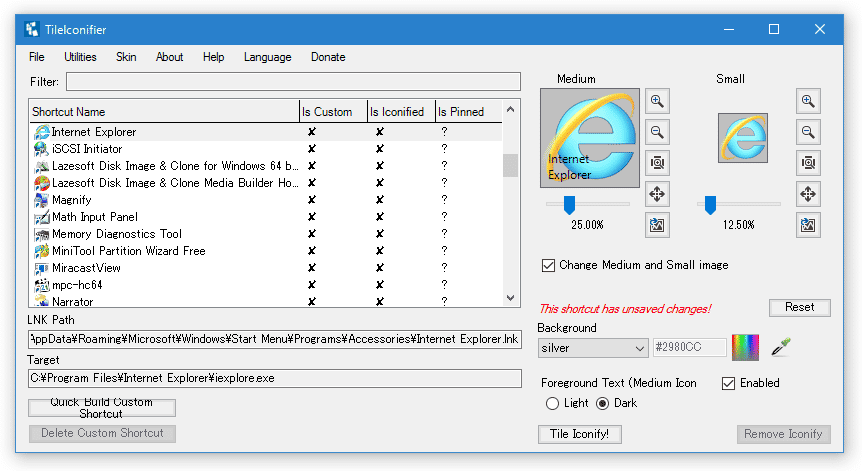Click the Filter text field

(293, 82)
